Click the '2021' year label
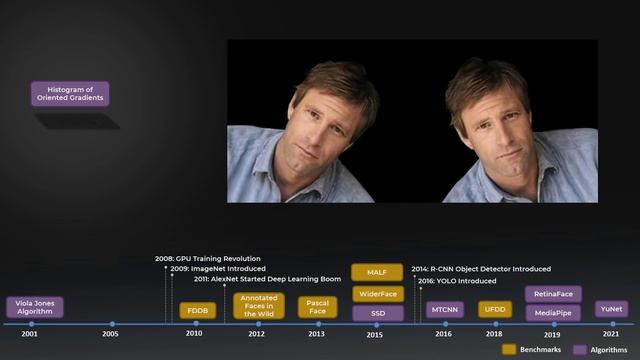640x360 pixels. point(611,334)
